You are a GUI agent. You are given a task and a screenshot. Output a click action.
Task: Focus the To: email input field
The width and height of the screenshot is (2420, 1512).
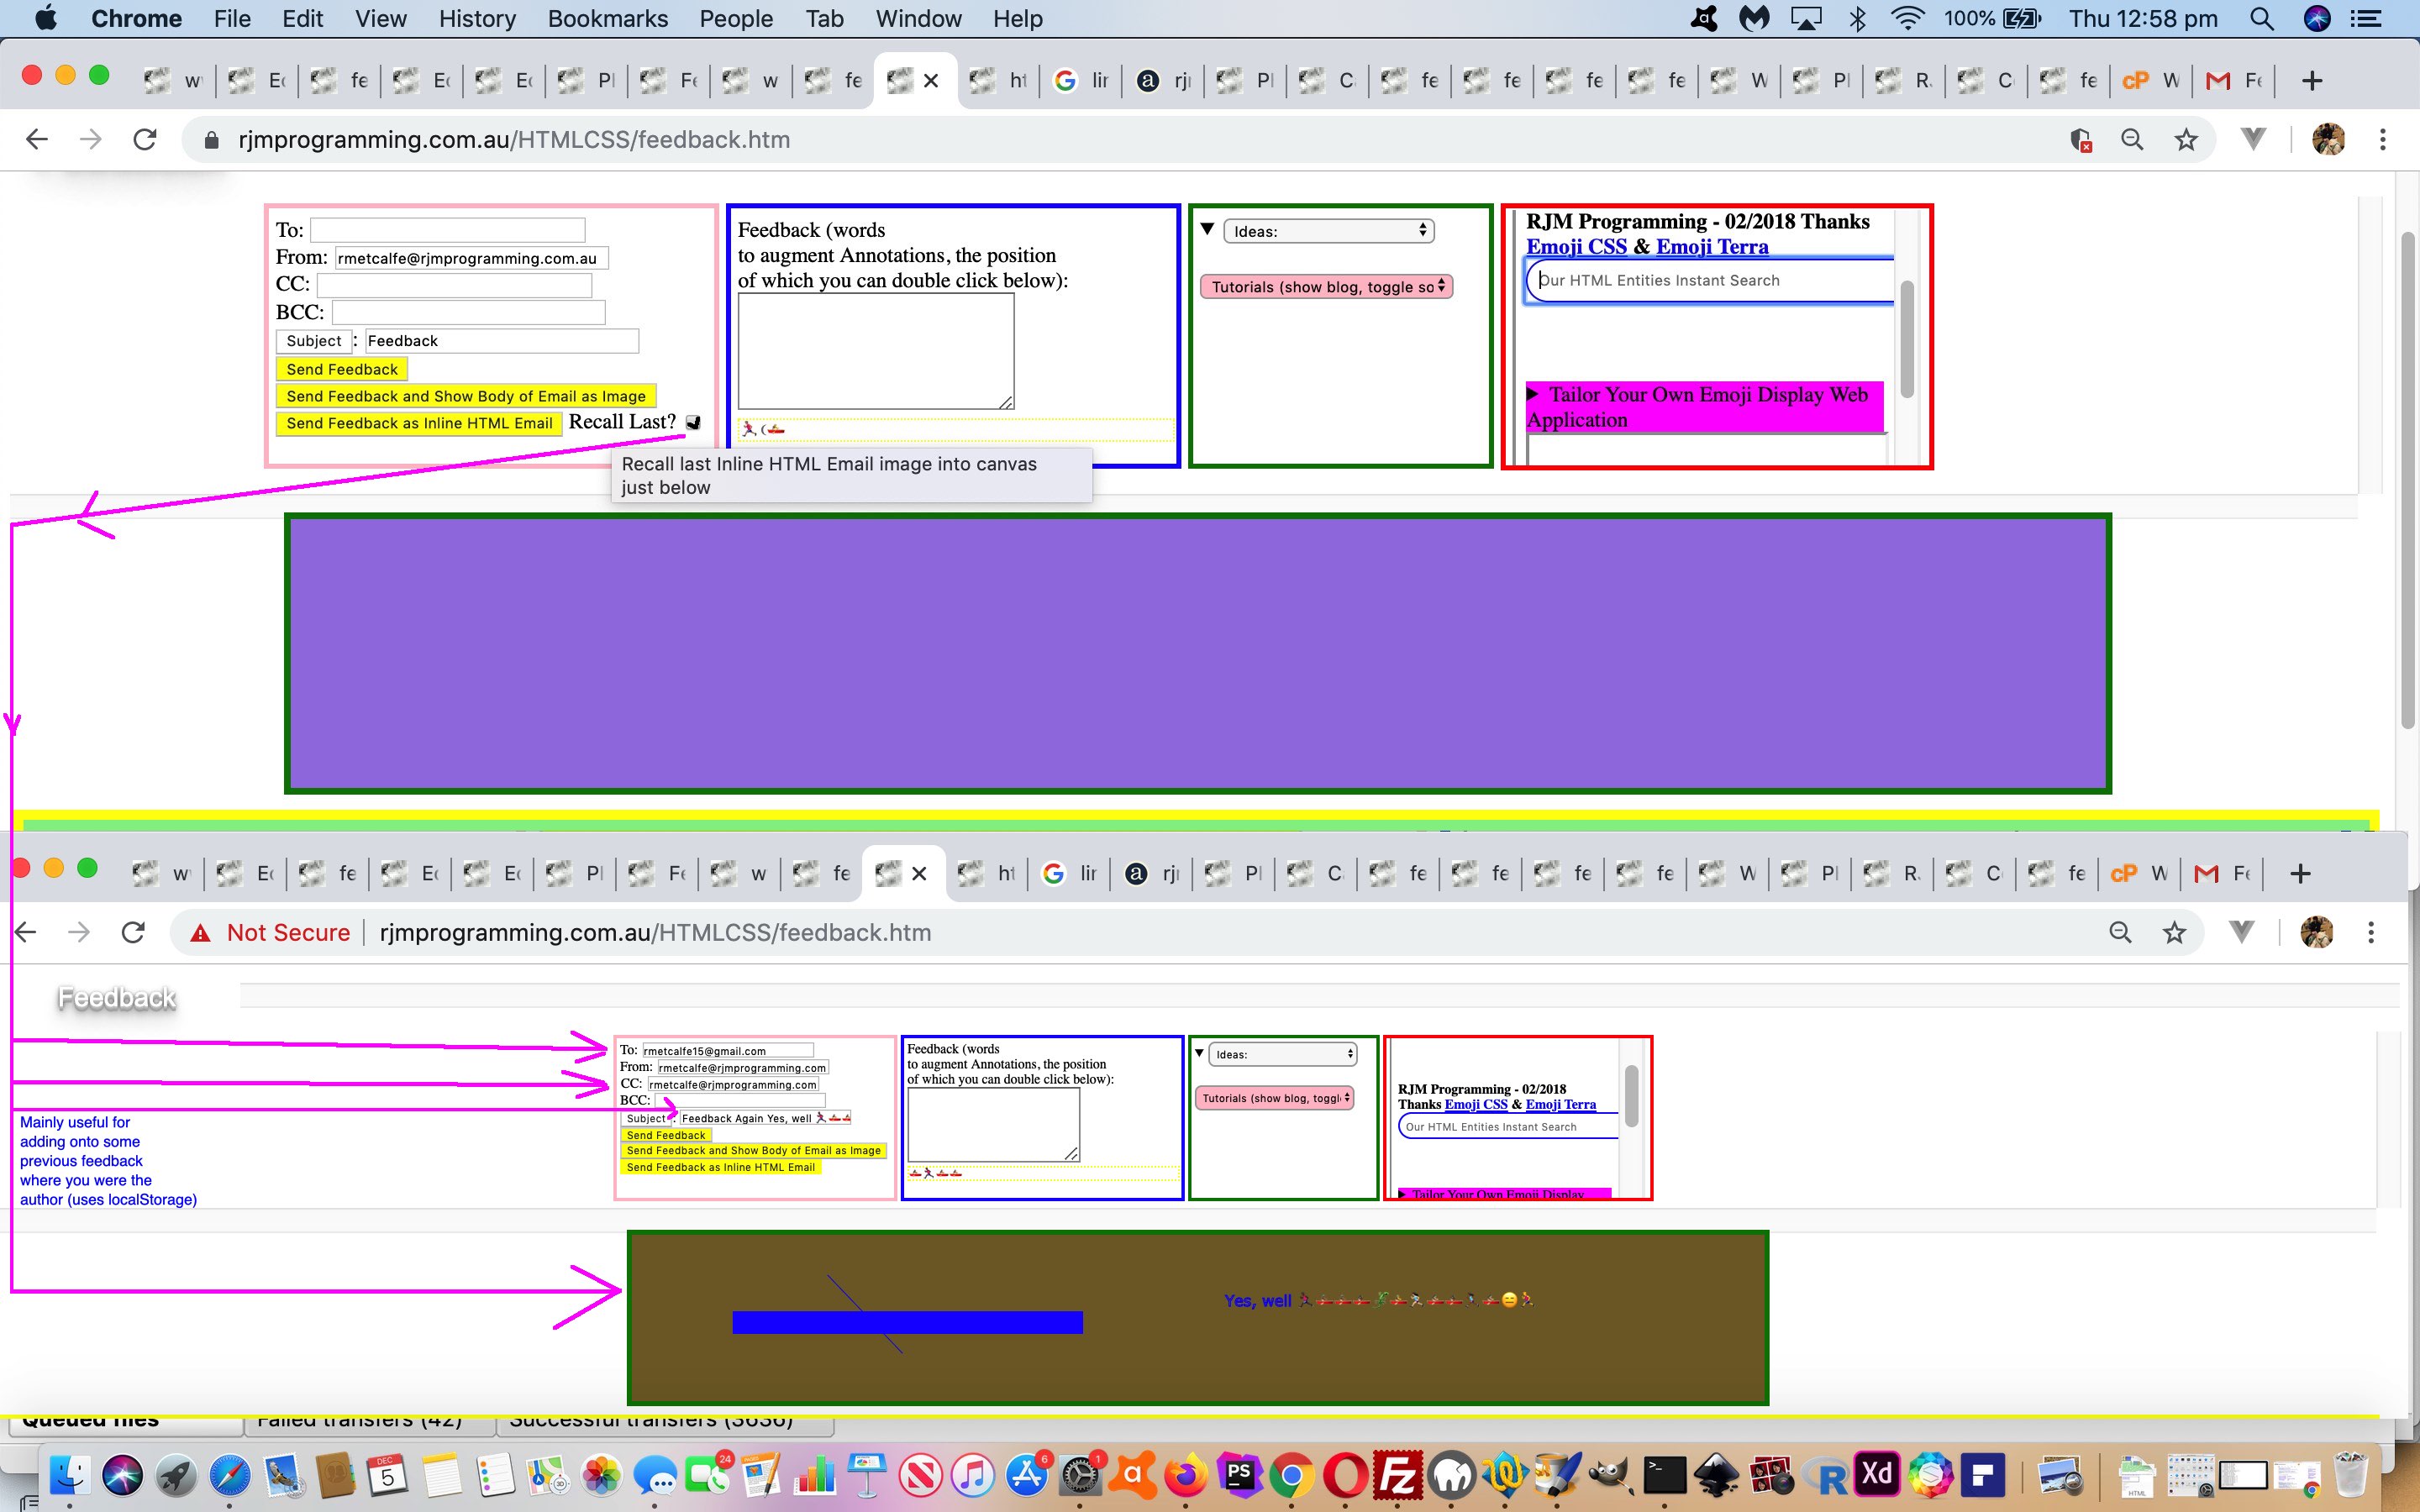[447, 230]
